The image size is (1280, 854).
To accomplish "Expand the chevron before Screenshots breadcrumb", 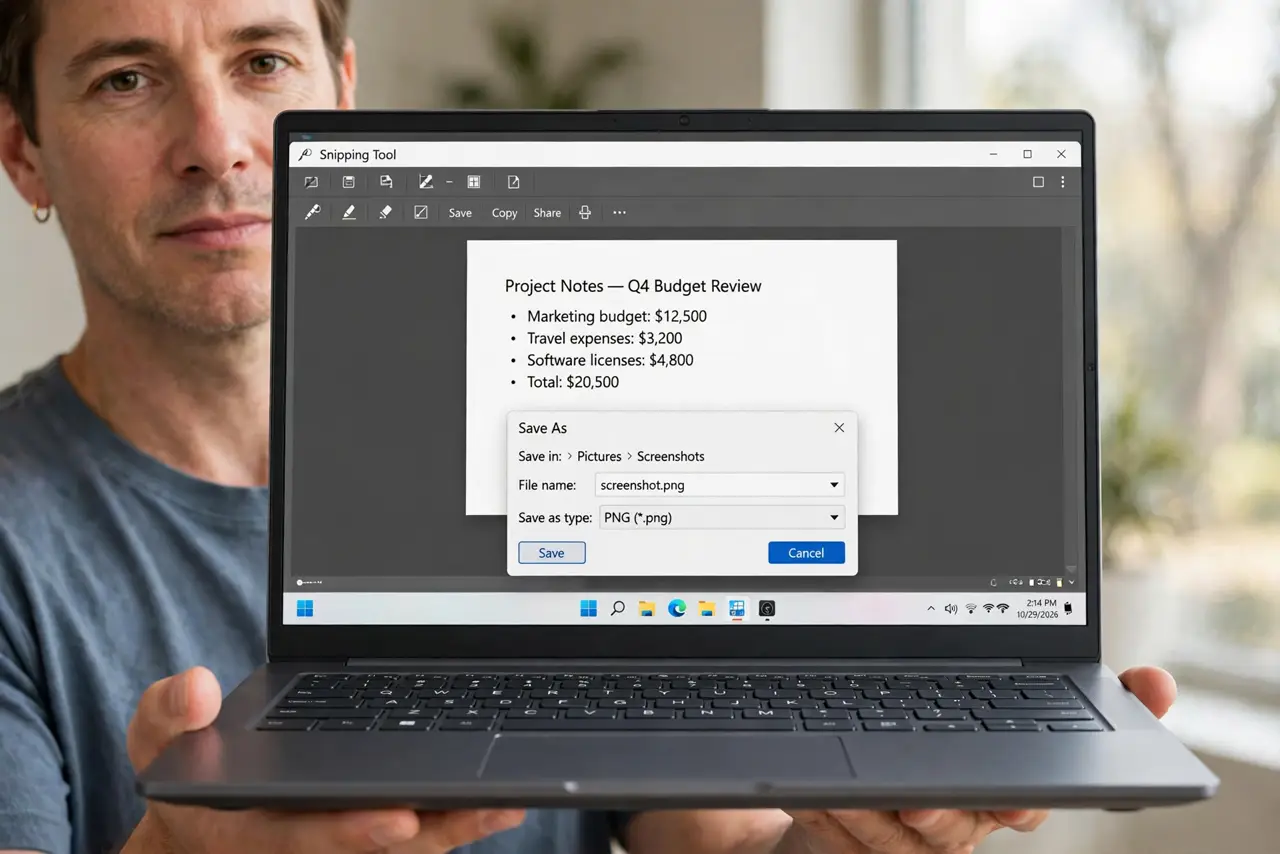I will (629, 456).
